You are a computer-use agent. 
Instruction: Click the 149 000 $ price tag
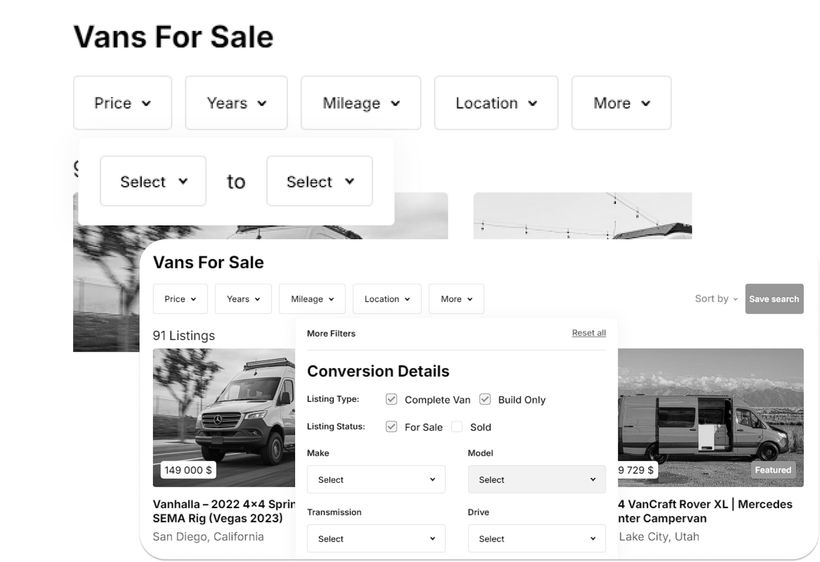(188, 470)
